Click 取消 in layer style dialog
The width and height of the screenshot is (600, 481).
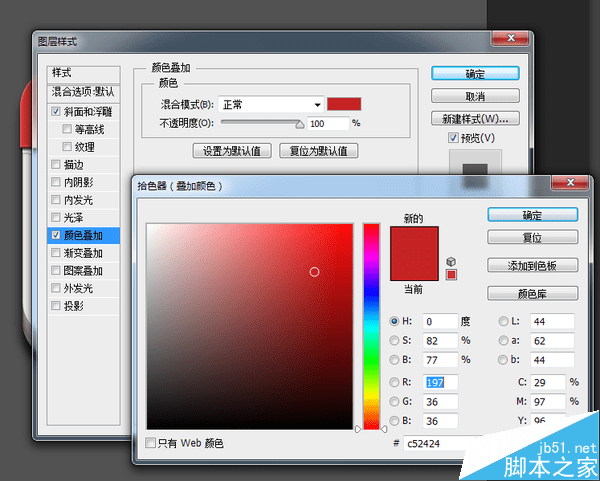click(x=475, y=96)
